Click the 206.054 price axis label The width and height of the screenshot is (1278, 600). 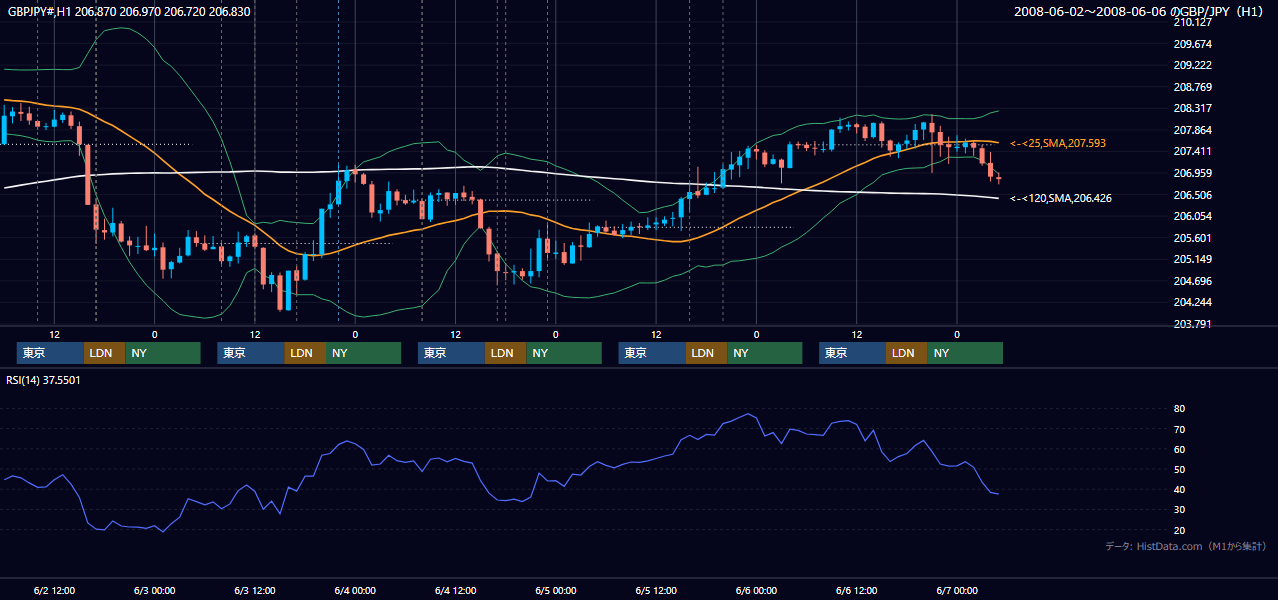(x=1192, y=217)
